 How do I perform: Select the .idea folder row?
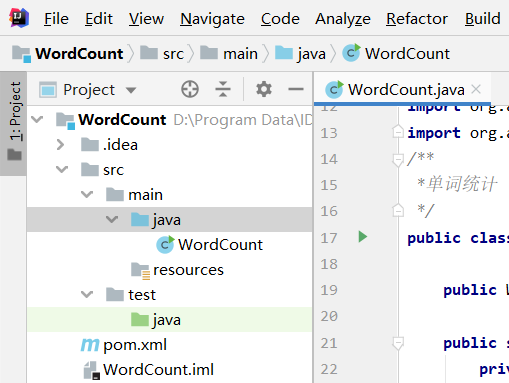click(x=169, y=145)
